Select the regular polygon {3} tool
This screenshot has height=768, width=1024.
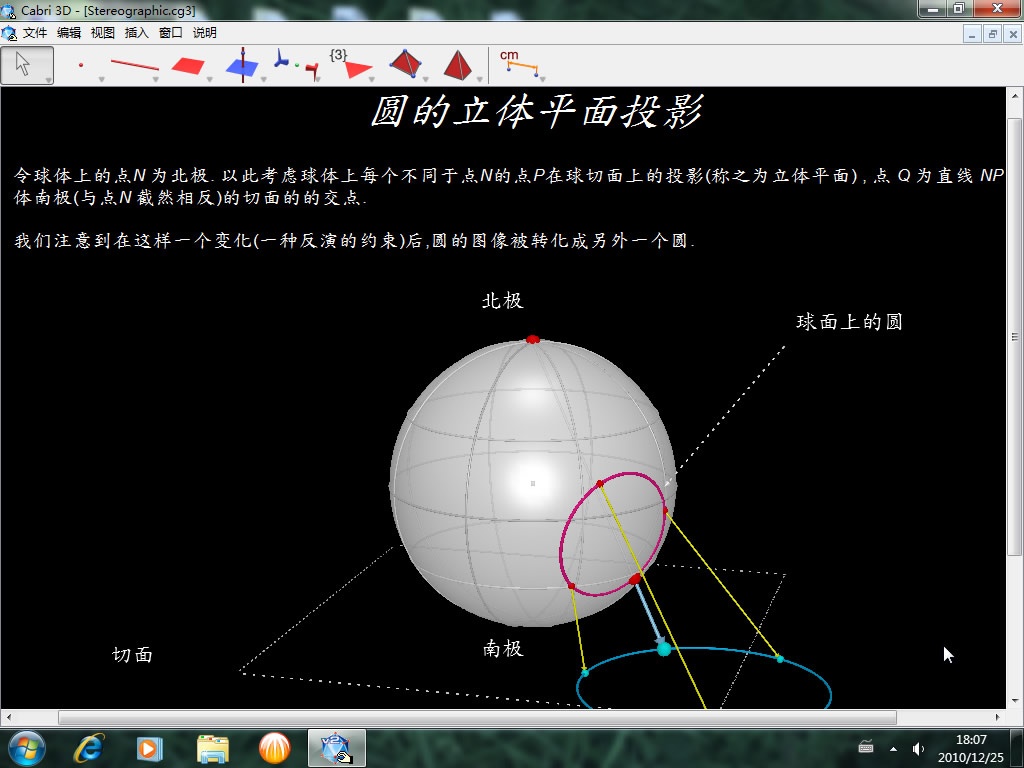[350, 65]
